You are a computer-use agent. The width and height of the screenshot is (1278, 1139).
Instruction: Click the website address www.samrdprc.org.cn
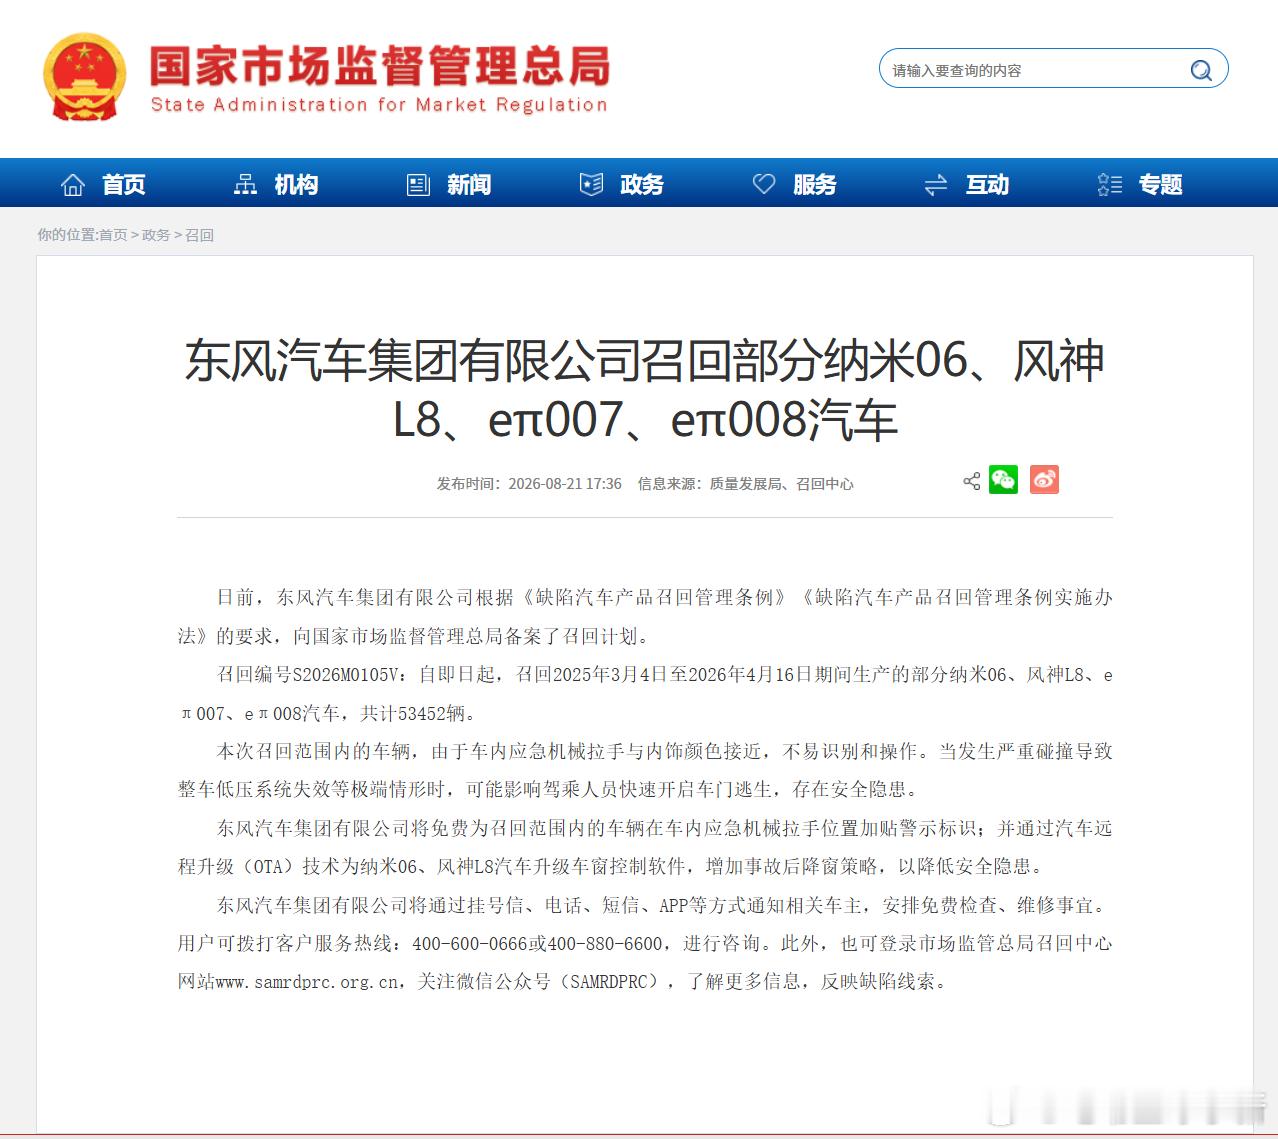coord(307,982)
